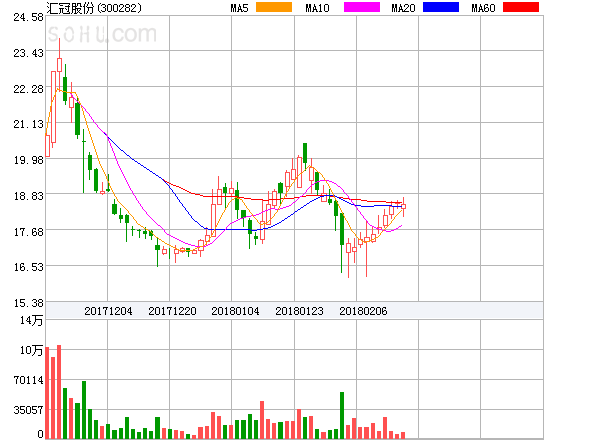Click the 18.83 price axis label

coord(28,196)
